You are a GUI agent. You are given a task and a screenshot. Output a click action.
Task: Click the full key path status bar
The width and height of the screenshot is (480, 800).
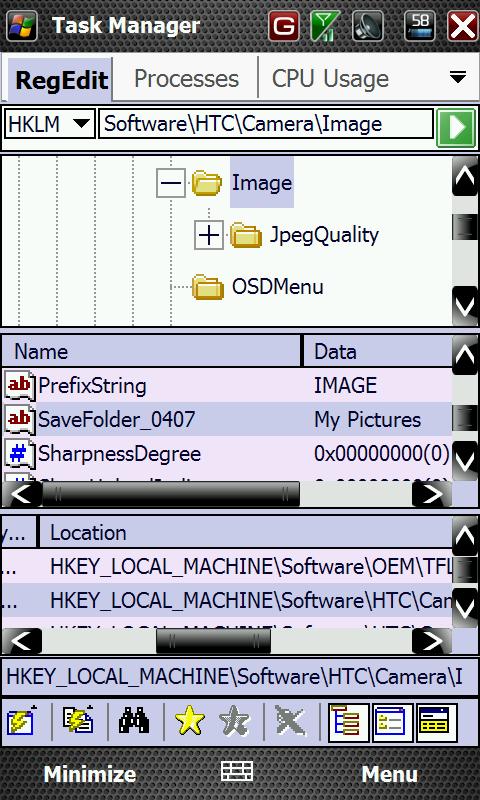[x=240, y=677]
